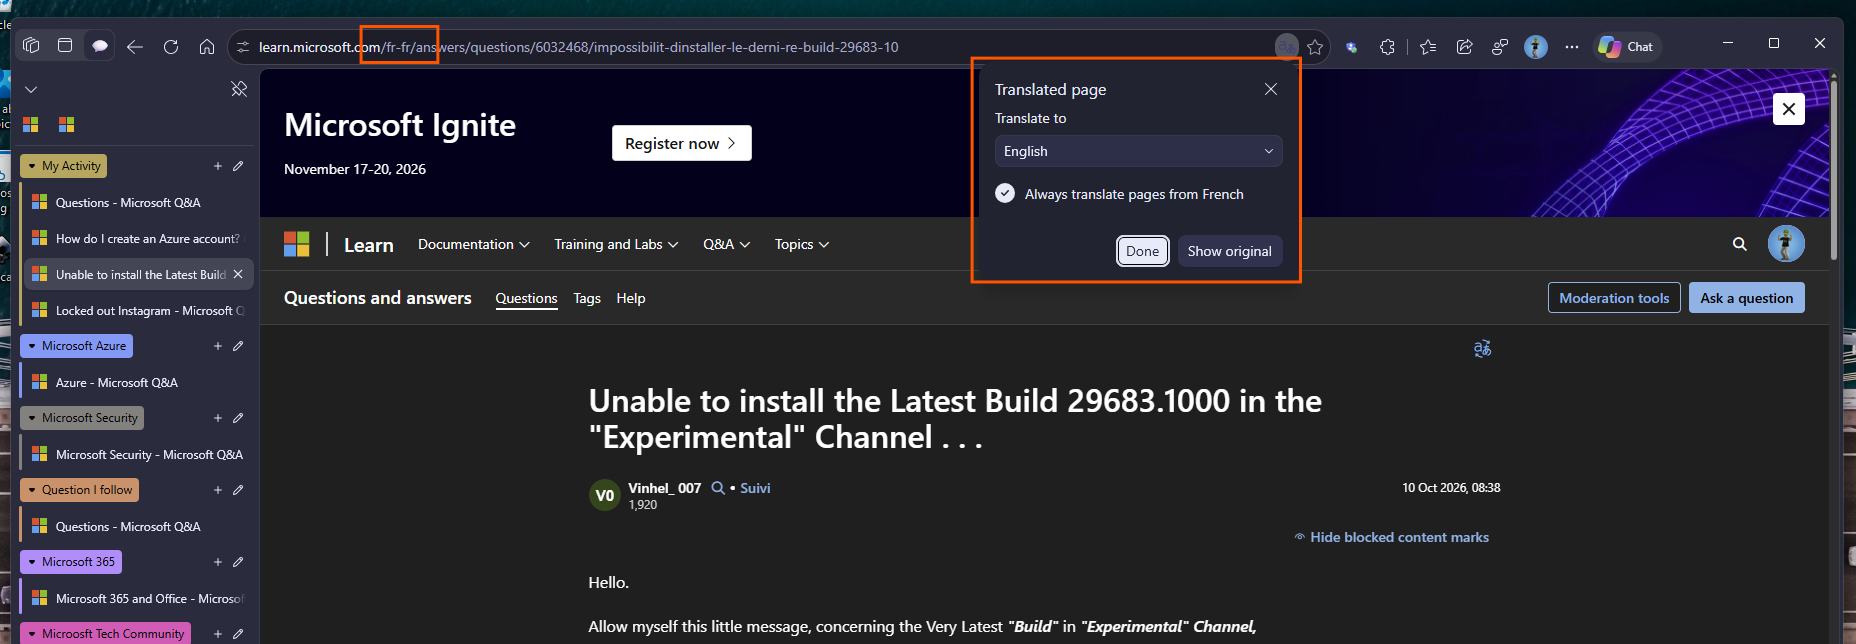Click Hide blocked content marks link
Image resolution: width=1856 pixels, height=644 pixels.
coord(1392,537)
